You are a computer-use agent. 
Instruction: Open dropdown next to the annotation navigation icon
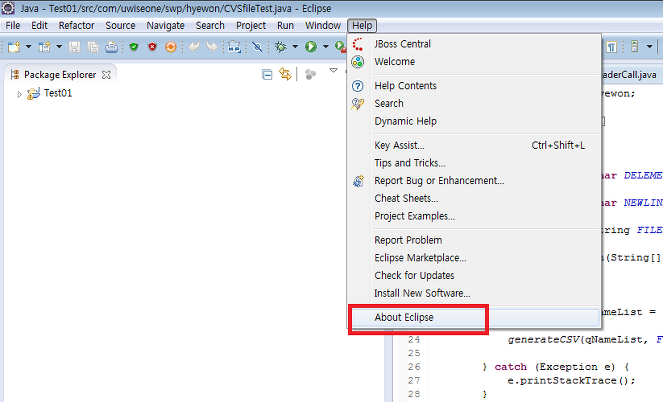(x=649, y=46)
